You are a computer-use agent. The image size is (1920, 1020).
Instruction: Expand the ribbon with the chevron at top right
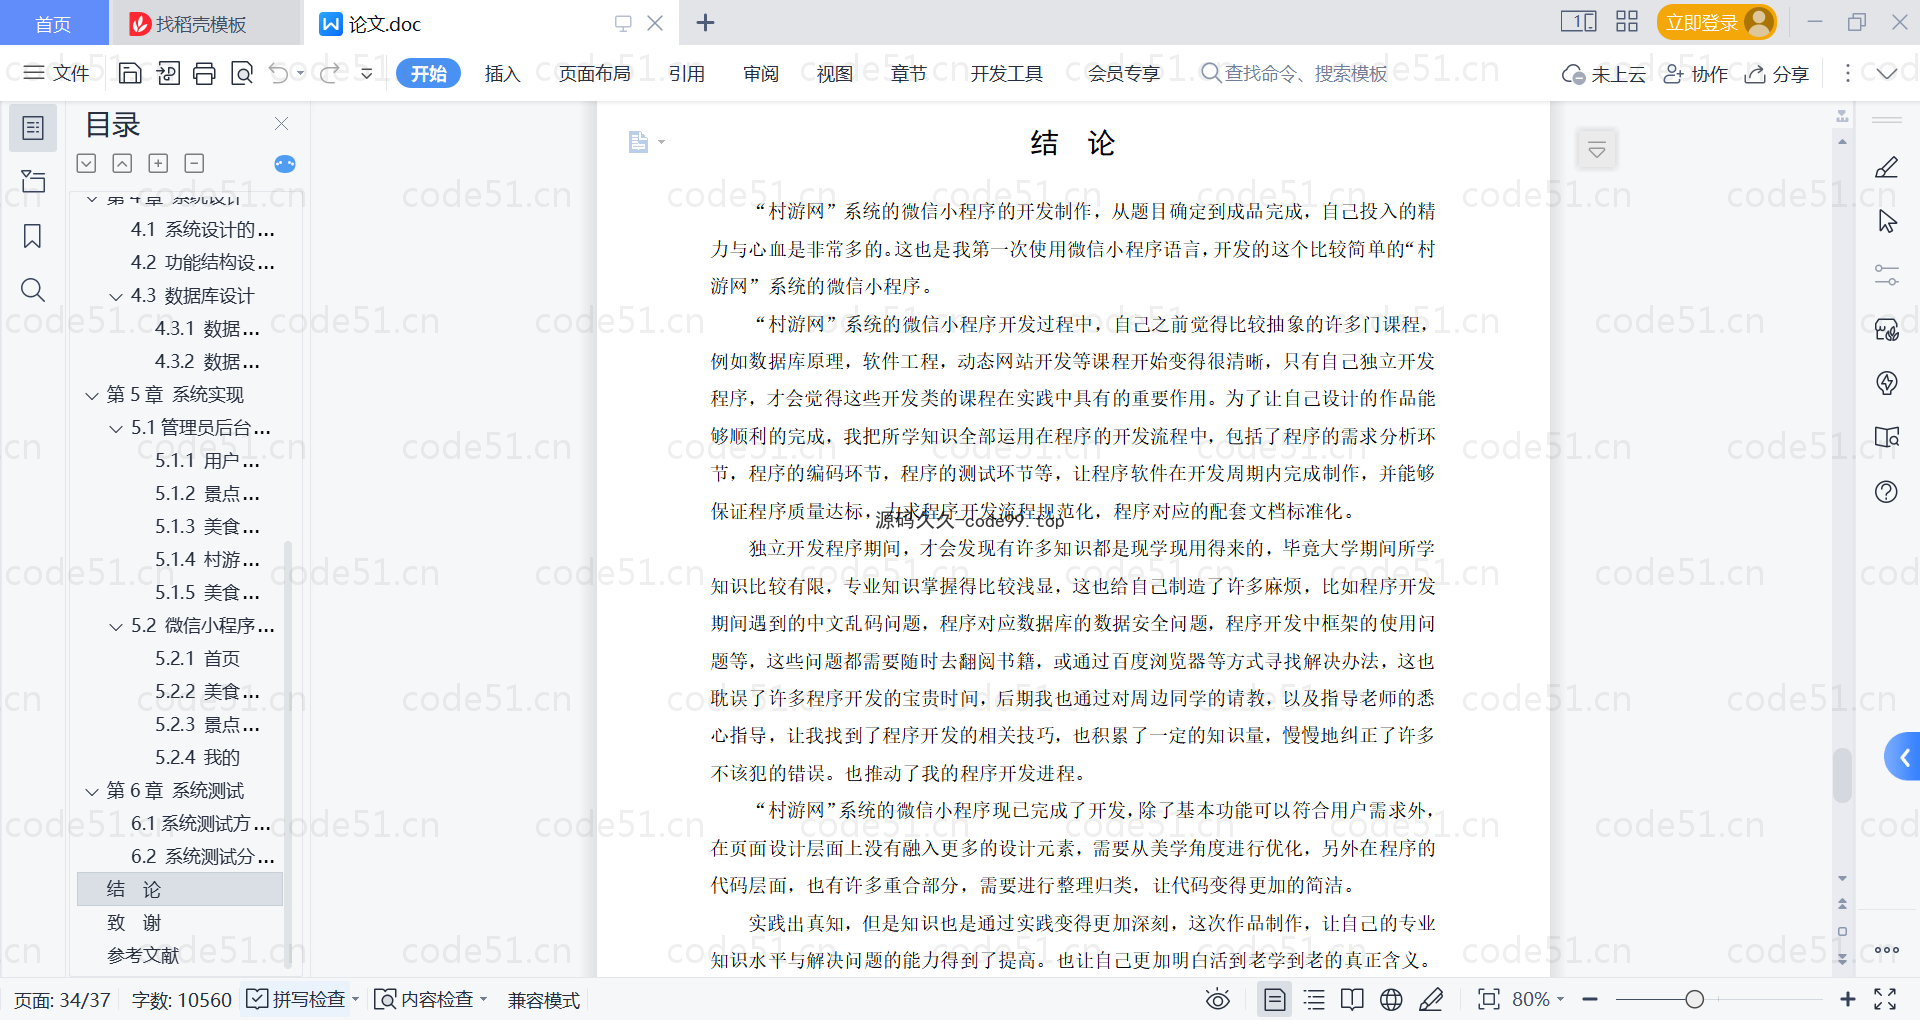(x=1886, y=73)
